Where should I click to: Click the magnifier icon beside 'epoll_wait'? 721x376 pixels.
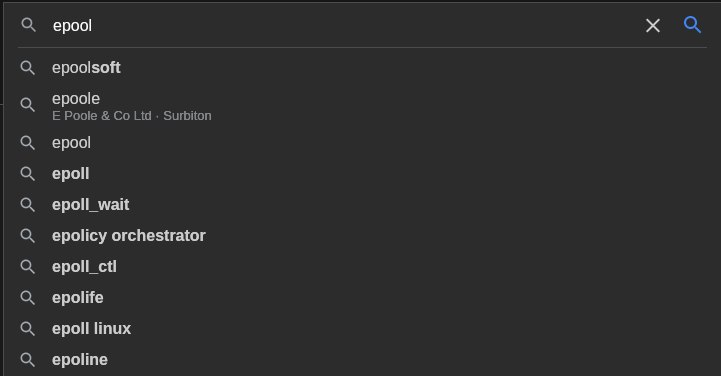[x=28, y=205]
